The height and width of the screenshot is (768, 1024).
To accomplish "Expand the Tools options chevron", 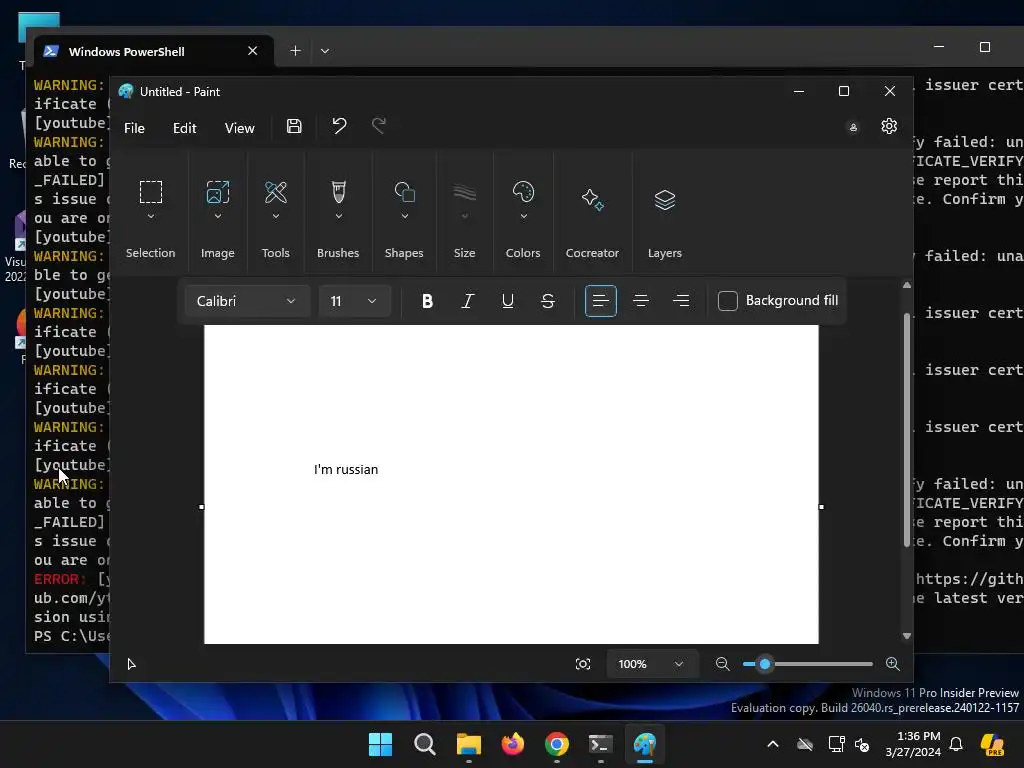I will [x=276, y=216].
